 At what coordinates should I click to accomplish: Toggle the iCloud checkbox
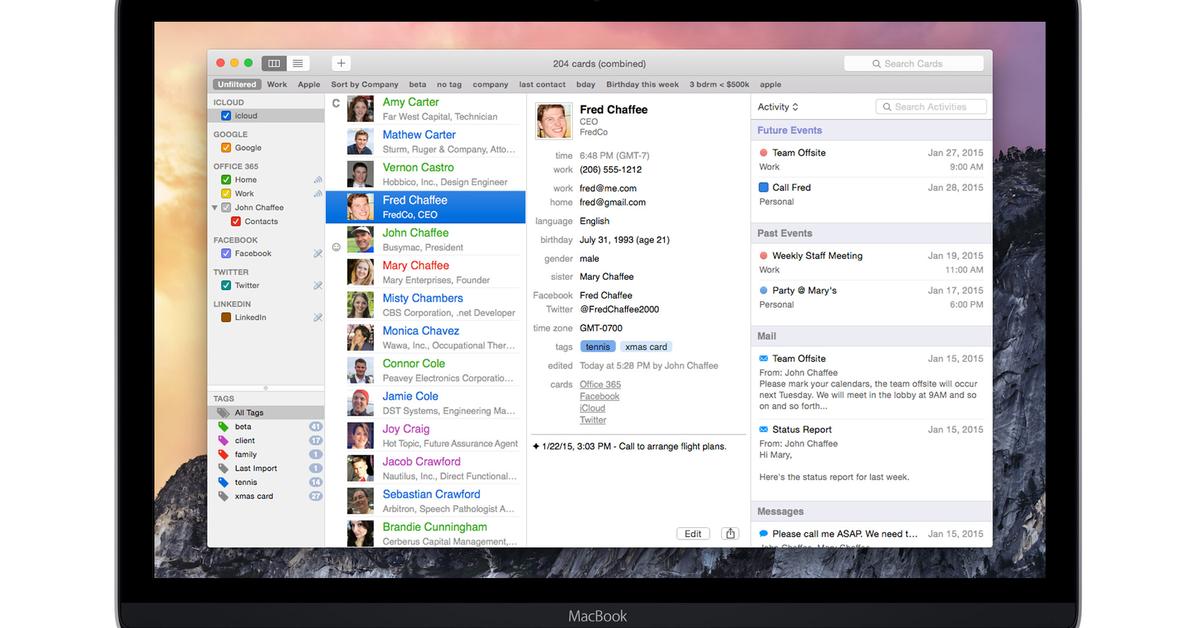click(x=226, y=116)
